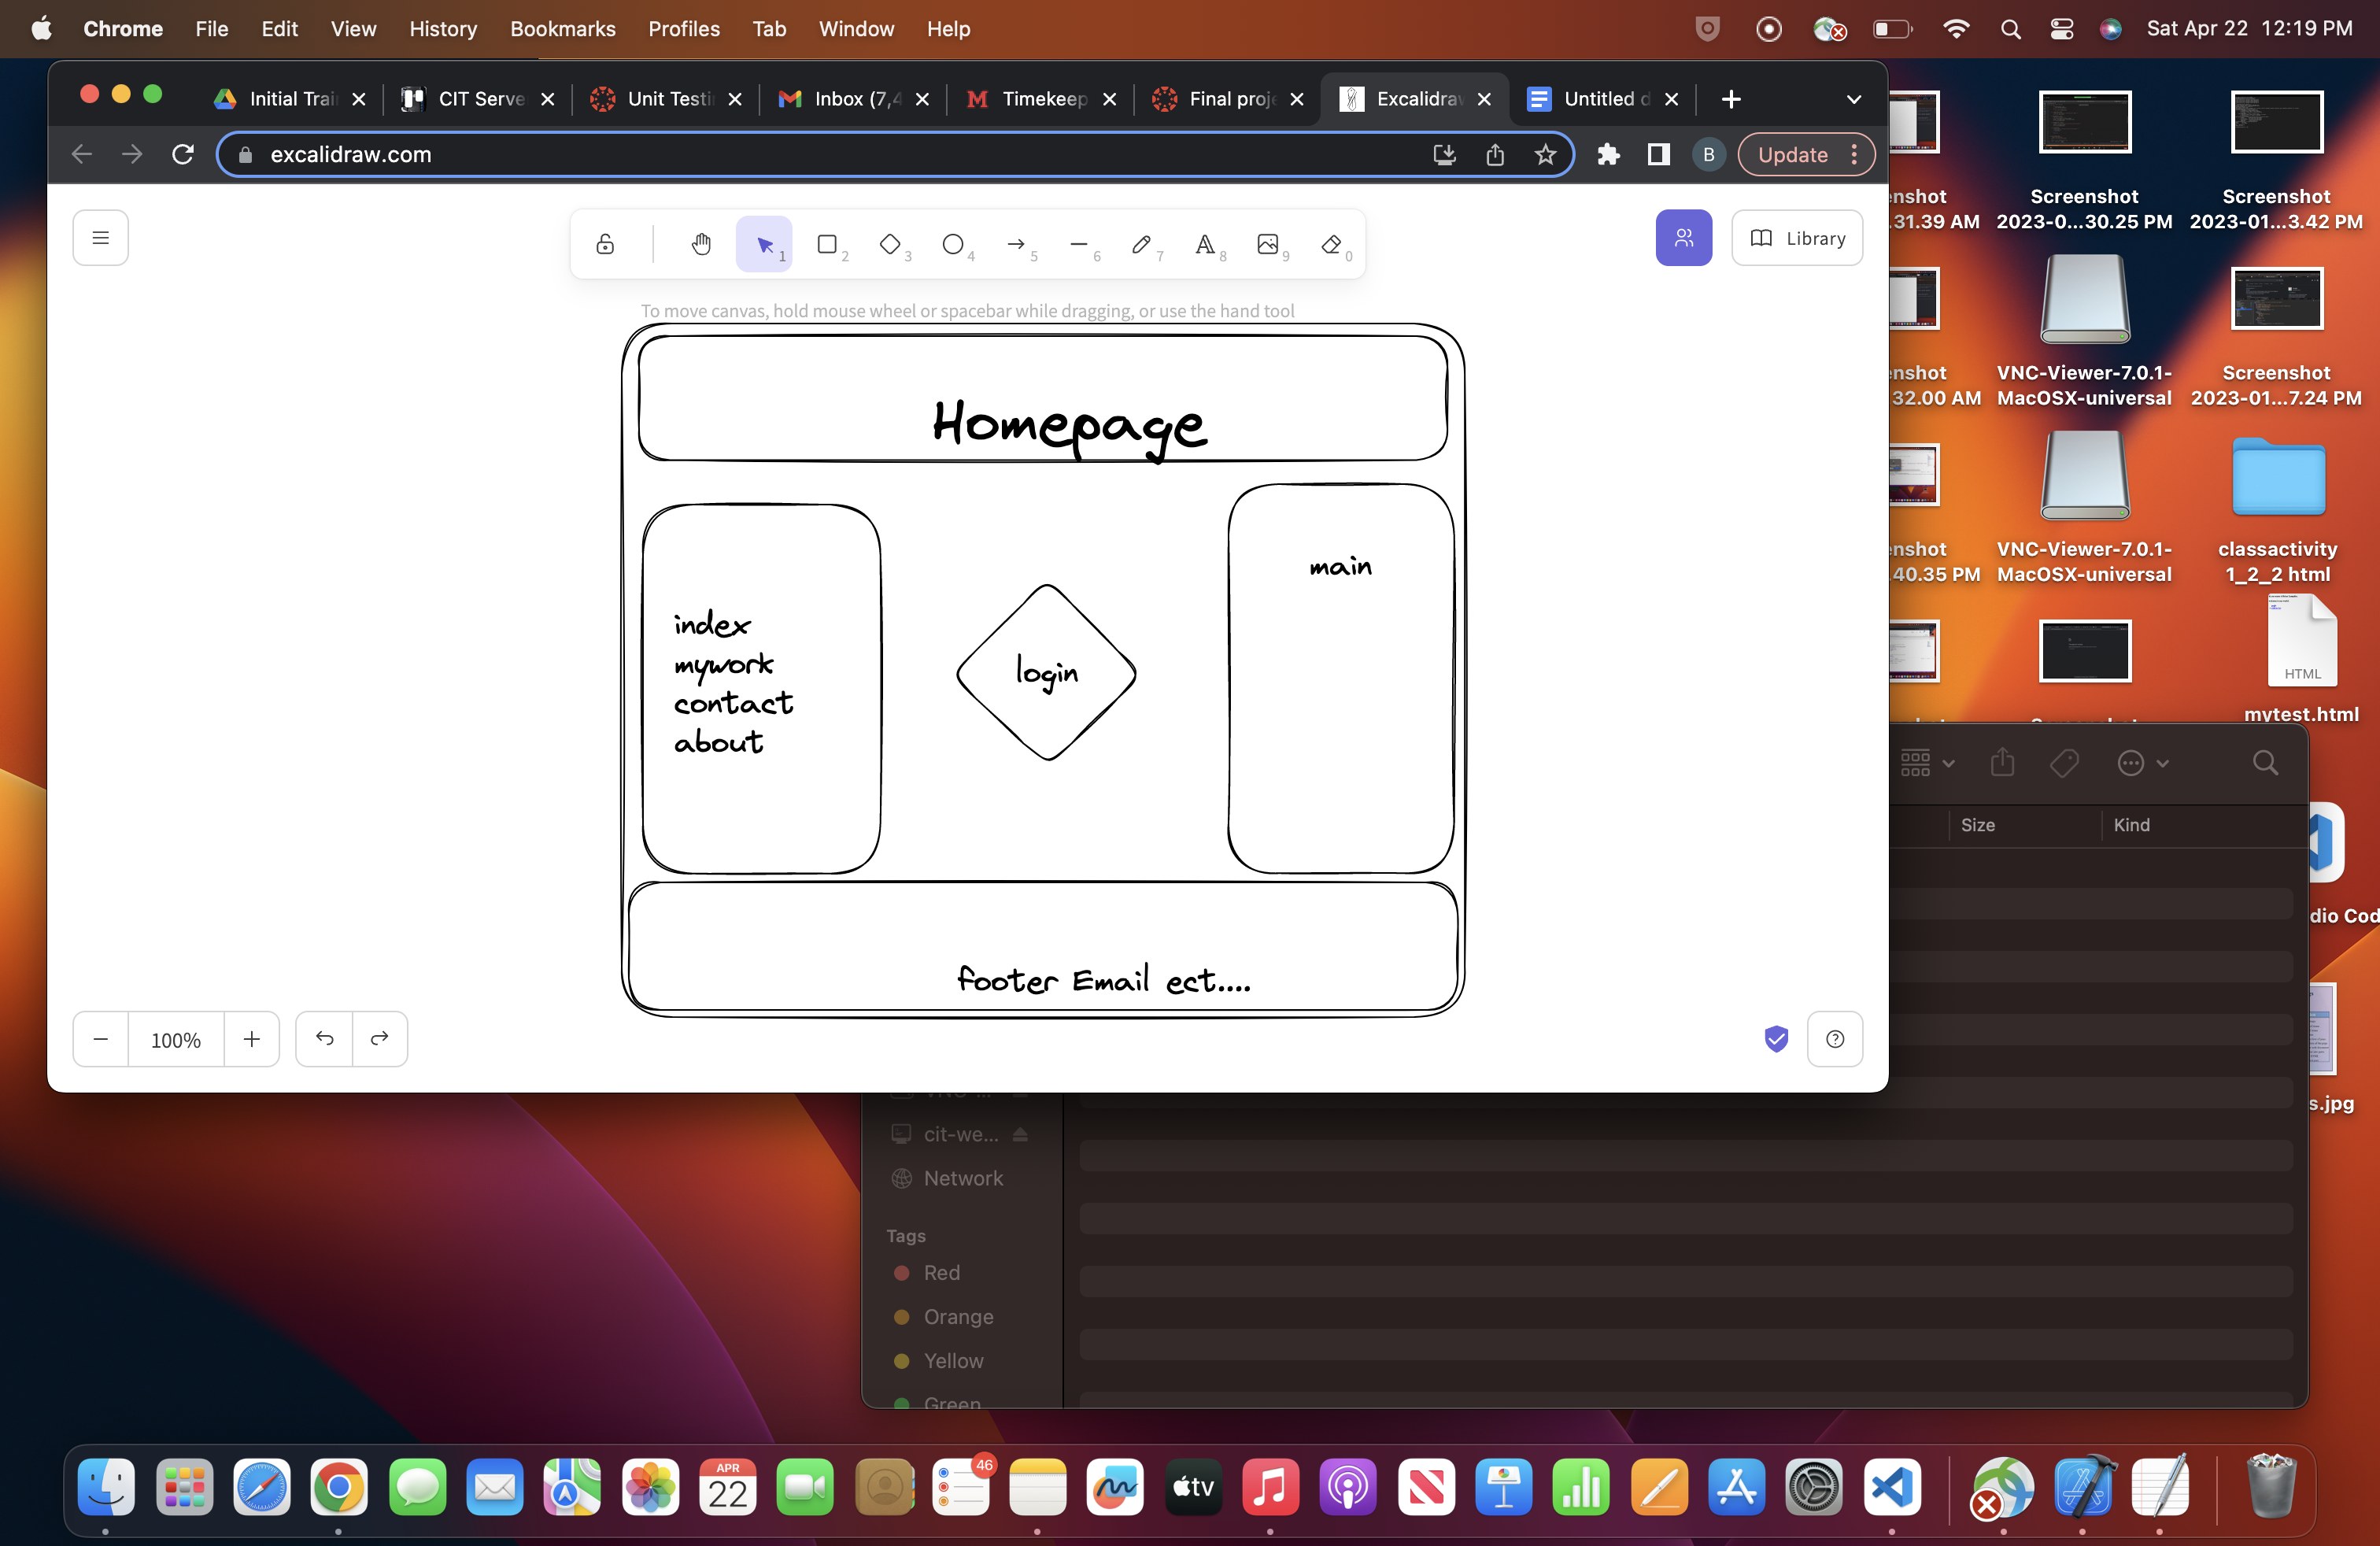Open a new Chrome tab
Image resolution: width=2380 pixels, height=1546 pixels.
[x=1732, y=99]
